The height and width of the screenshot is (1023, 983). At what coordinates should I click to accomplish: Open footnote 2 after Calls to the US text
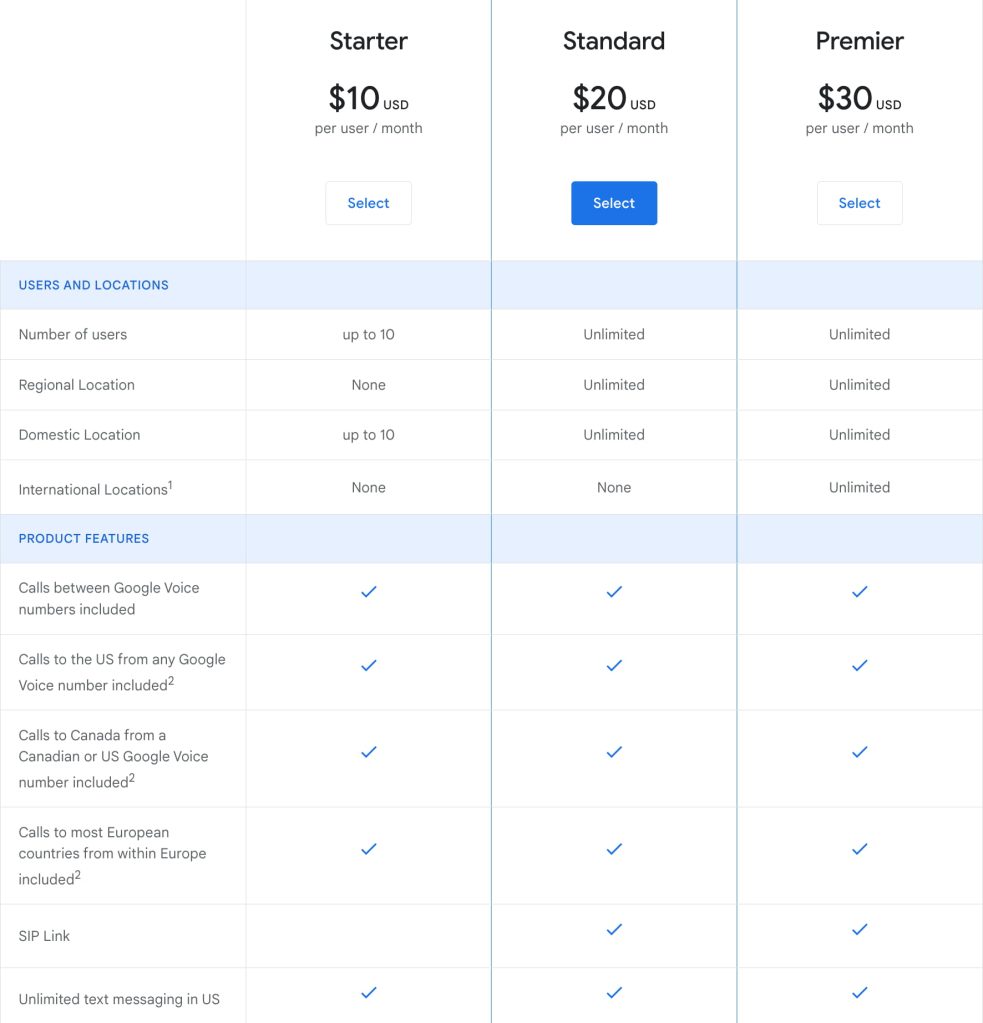pos(171,680)
